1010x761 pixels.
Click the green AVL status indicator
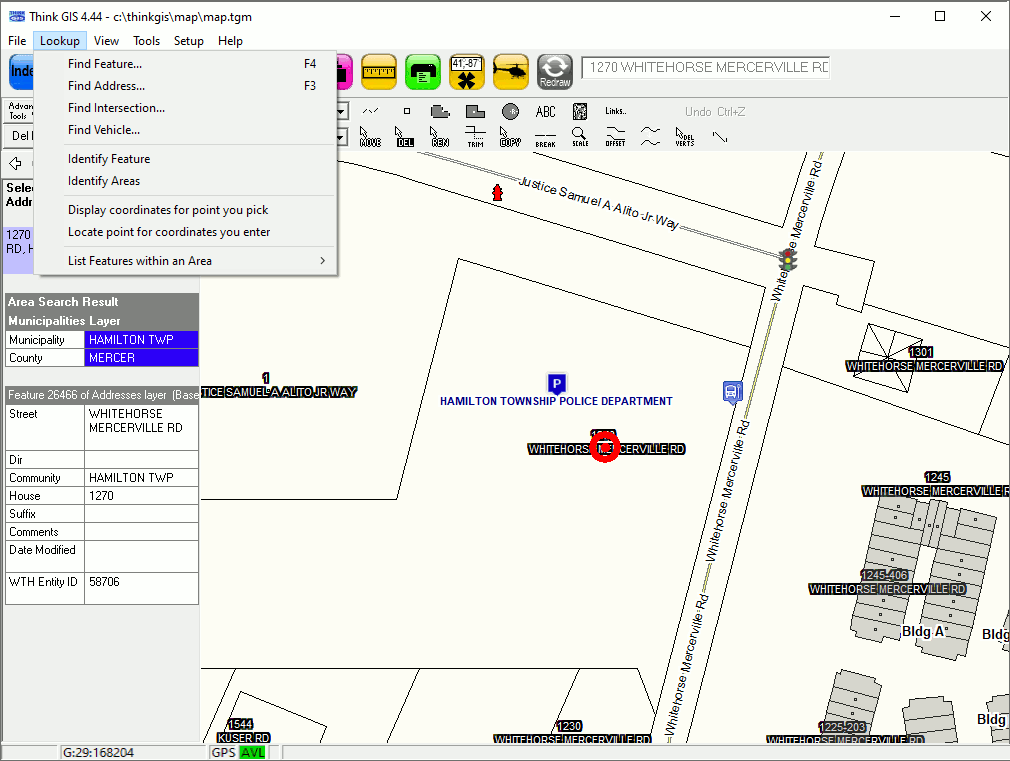(x=252, y=753)
